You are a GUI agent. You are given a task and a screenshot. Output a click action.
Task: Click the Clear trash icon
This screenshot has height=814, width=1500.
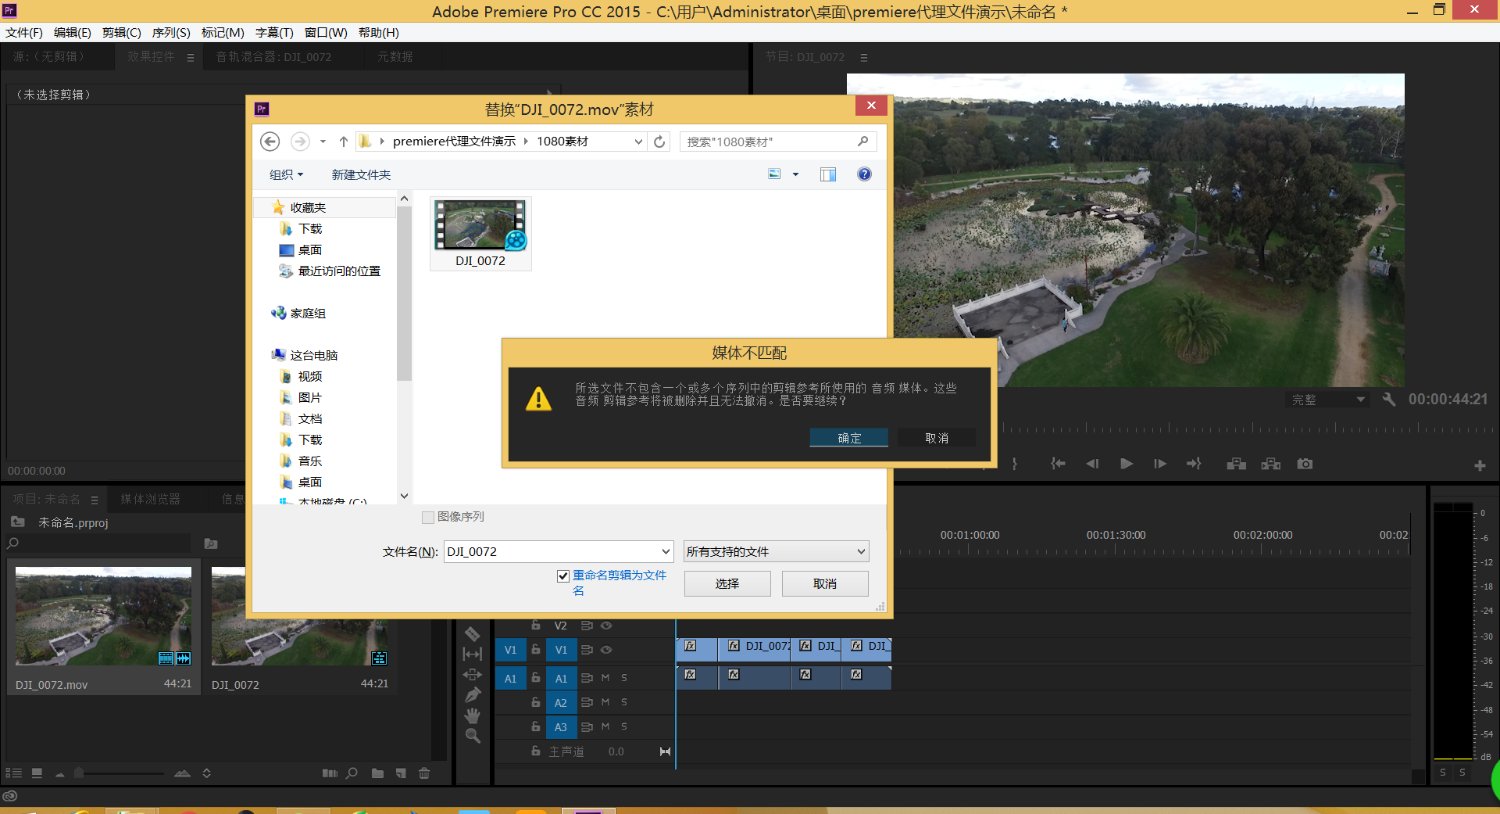[424, 773]
